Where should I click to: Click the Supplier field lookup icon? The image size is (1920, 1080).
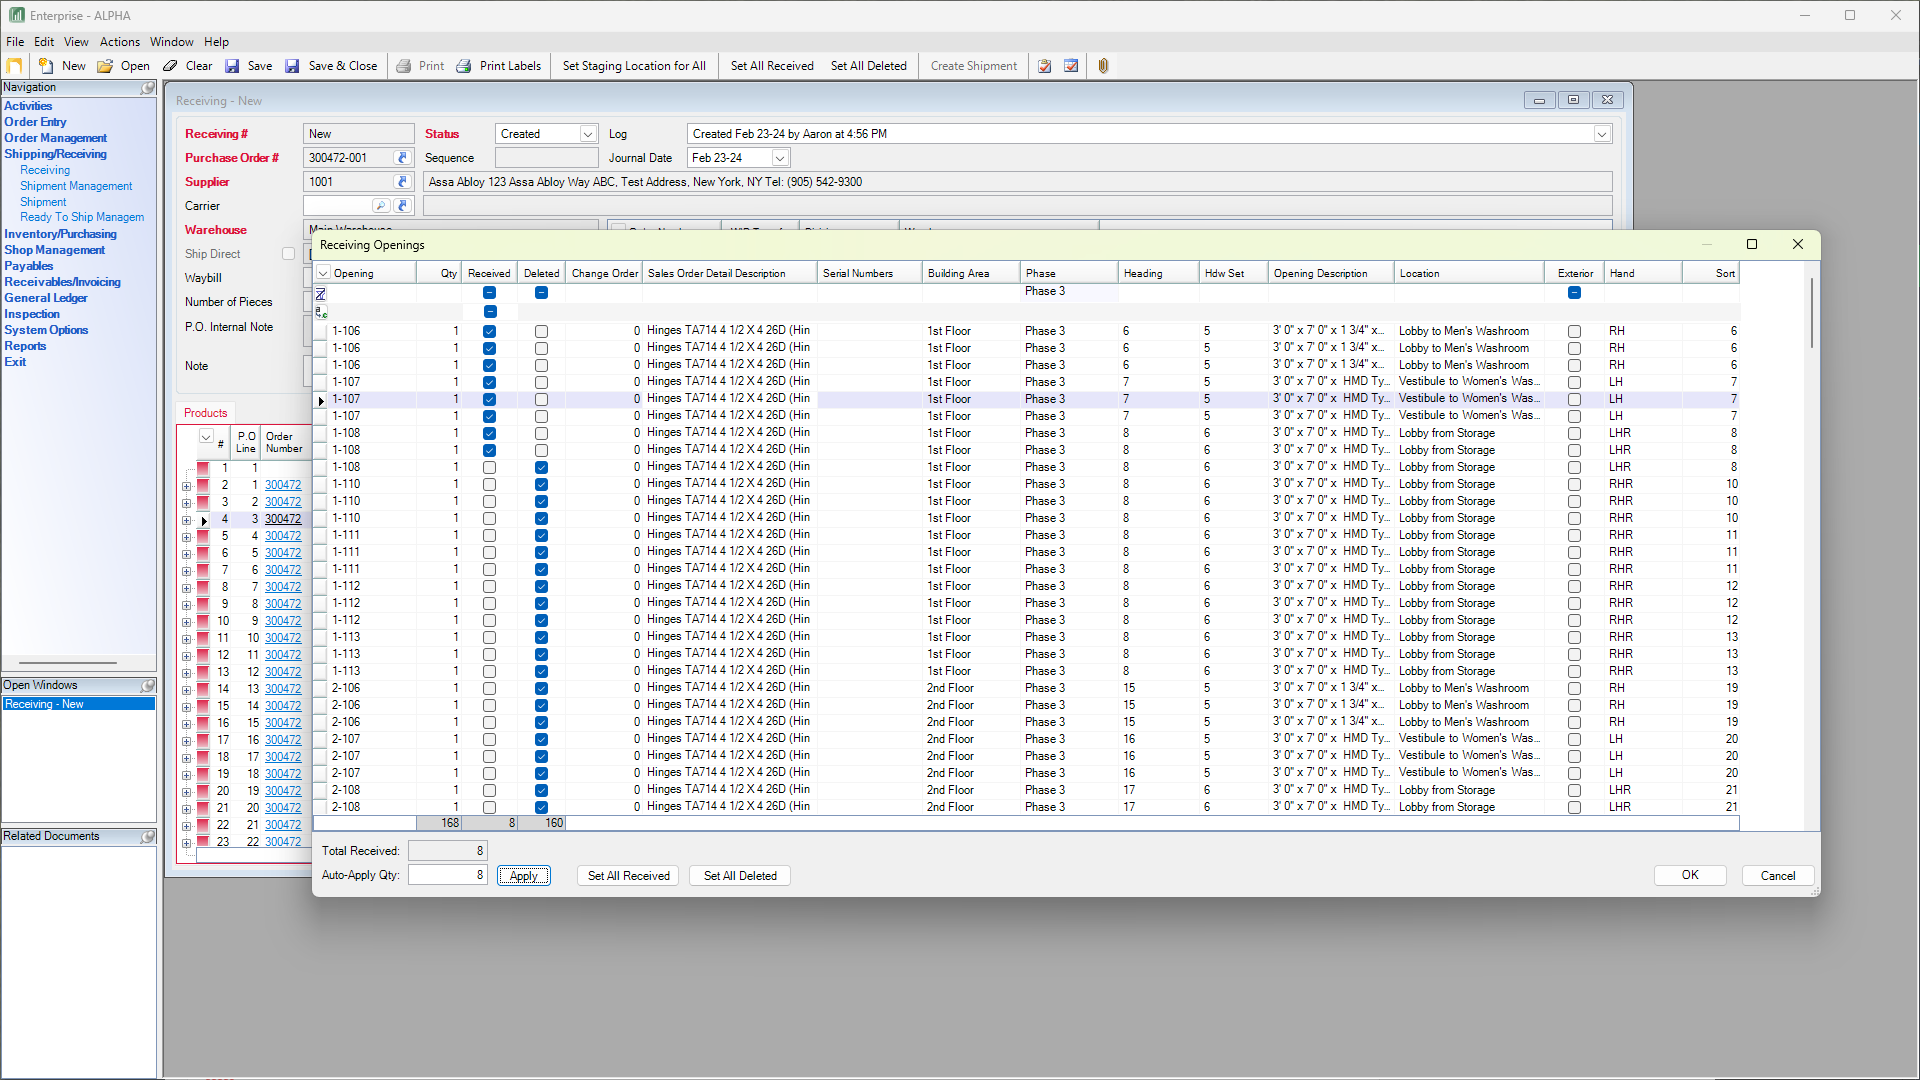point(402,182)
